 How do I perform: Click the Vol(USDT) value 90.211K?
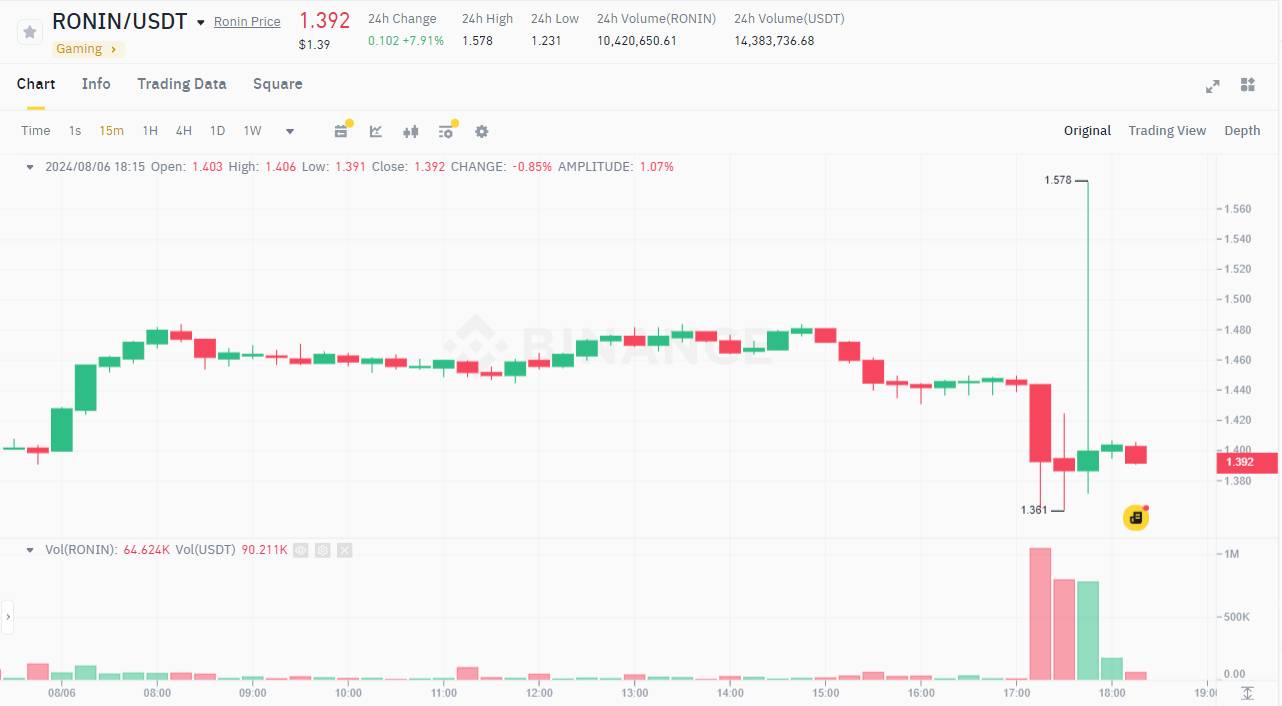click(x=265, y=550)
